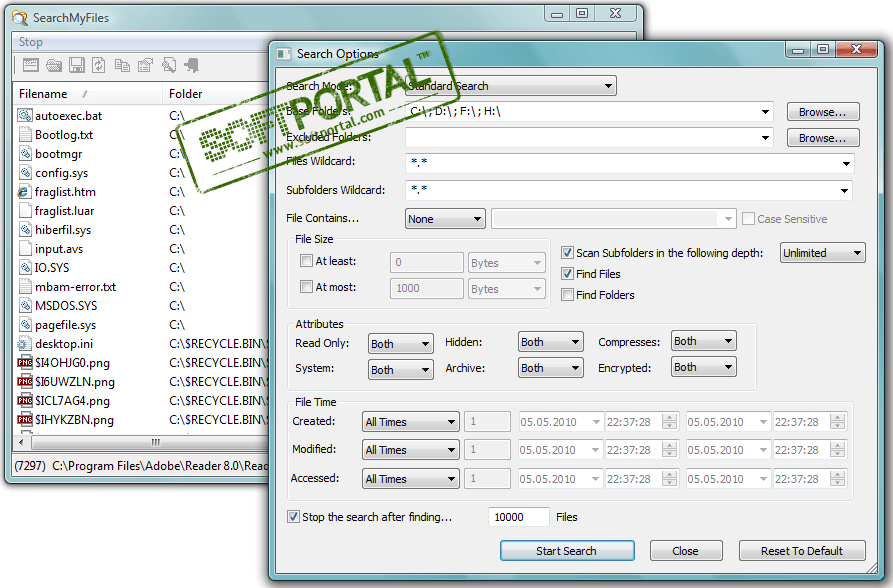This screenshot has width=893, height=588.
Task: Open the Subfolders Wildcard dropdown arrow
Action: pyautogui.click(x=845, y=190)
